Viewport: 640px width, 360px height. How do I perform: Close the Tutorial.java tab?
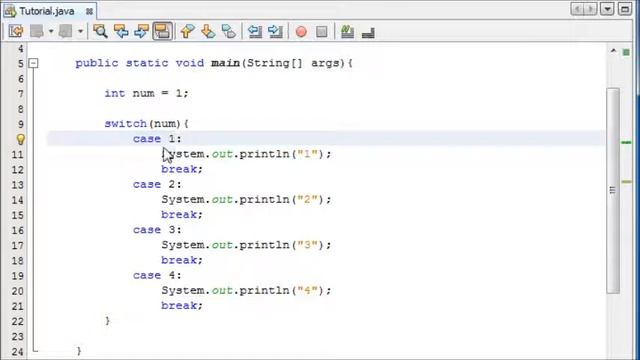tap(89, 12)
